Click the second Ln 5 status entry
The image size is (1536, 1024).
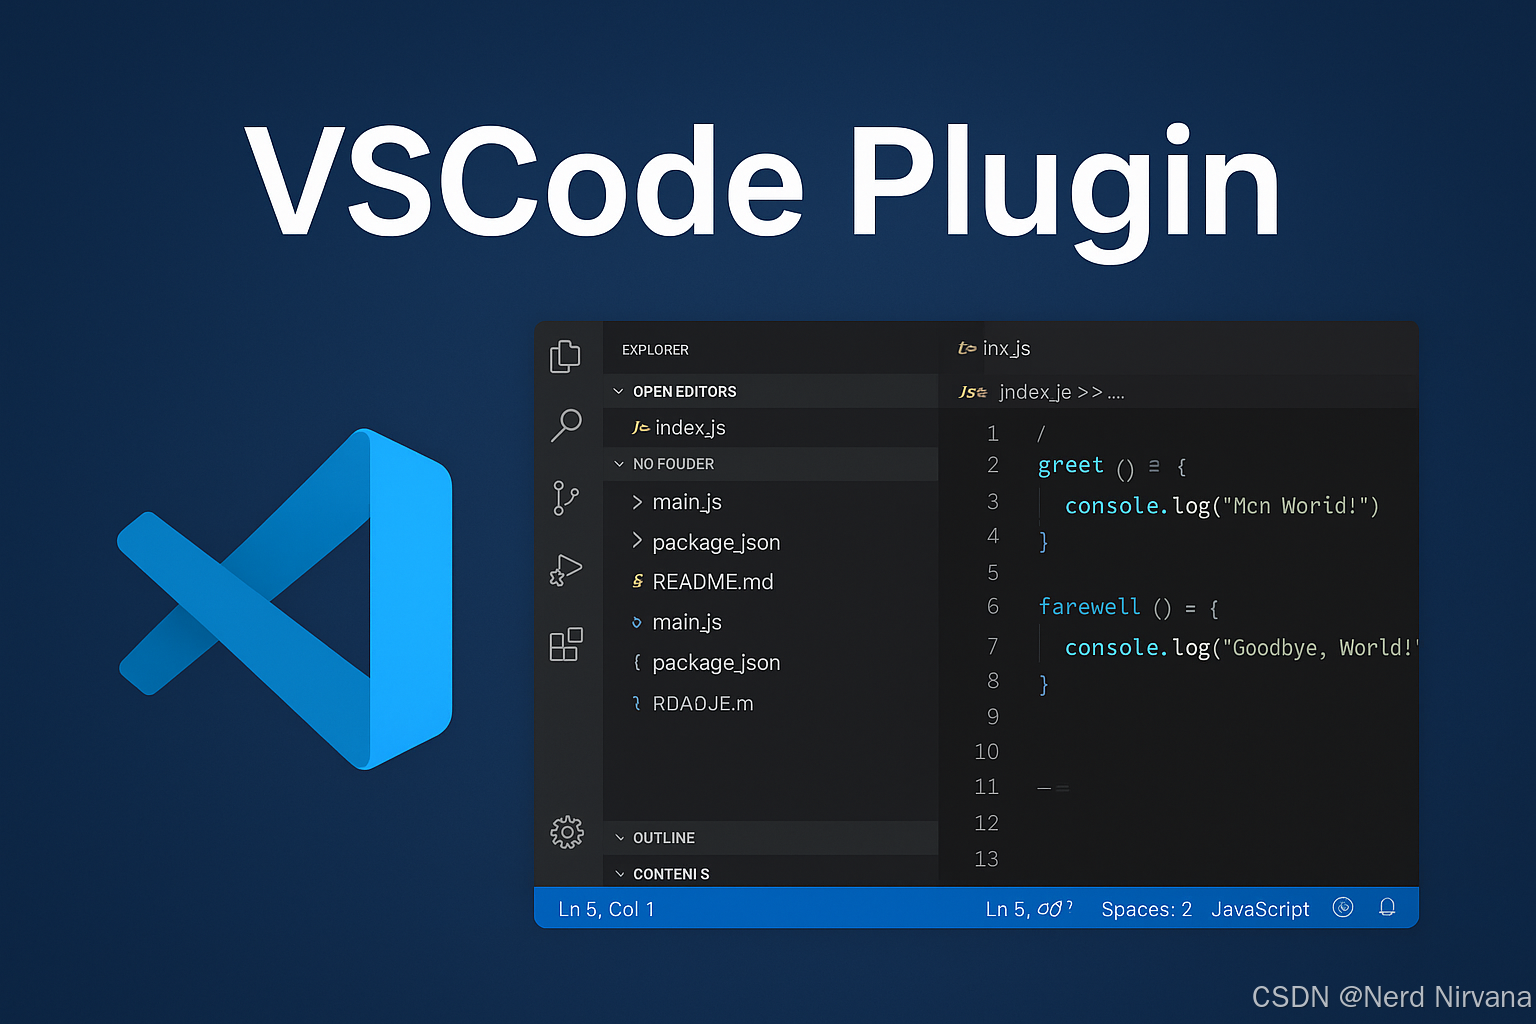[x=1029, y=909]
